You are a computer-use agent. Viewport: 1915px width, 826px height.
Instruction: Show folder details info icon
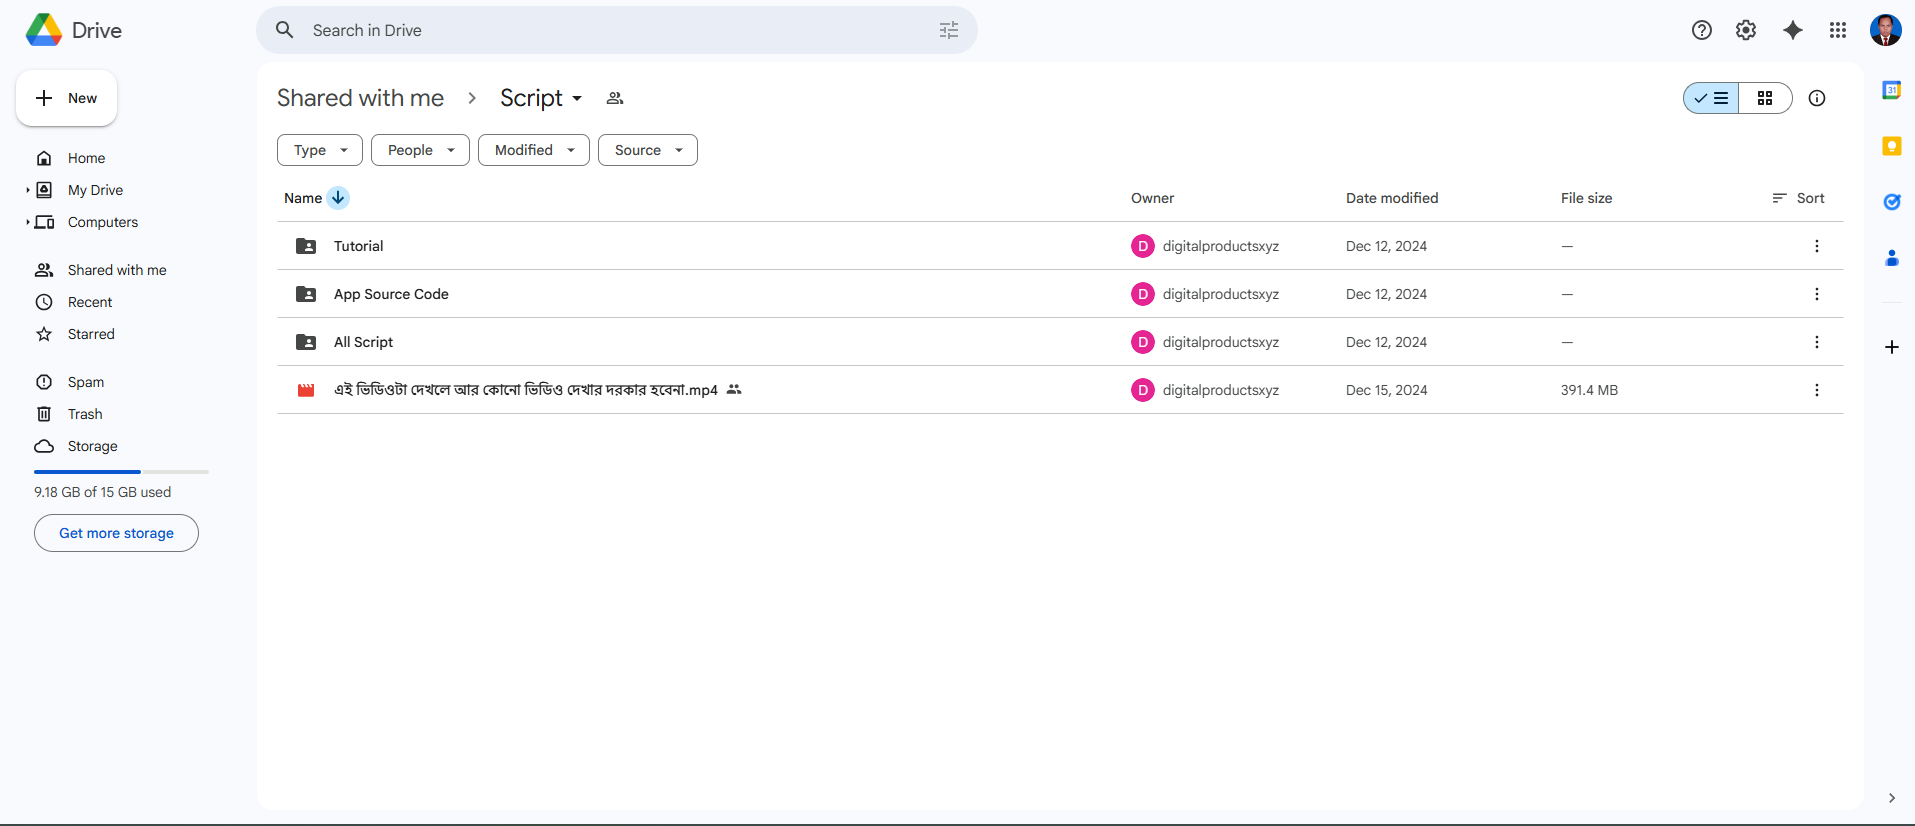pyautogui.click(x=1816, y=98)
